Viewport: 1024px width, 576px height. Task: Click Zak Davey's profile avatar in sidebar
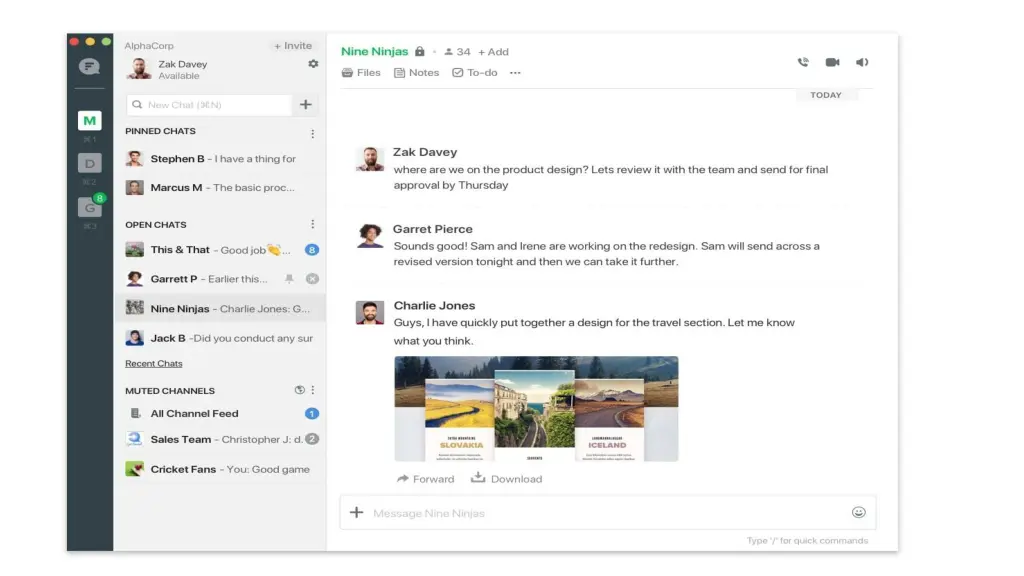(138, 69)
